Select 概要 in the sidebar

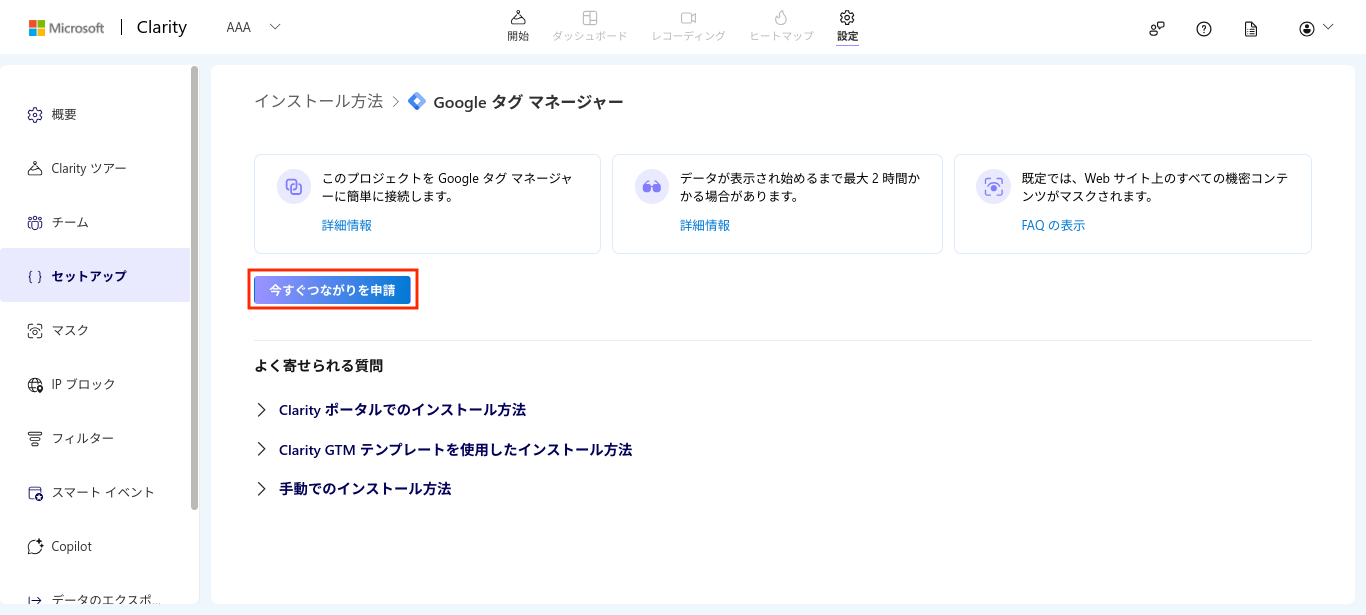(95, 114)
